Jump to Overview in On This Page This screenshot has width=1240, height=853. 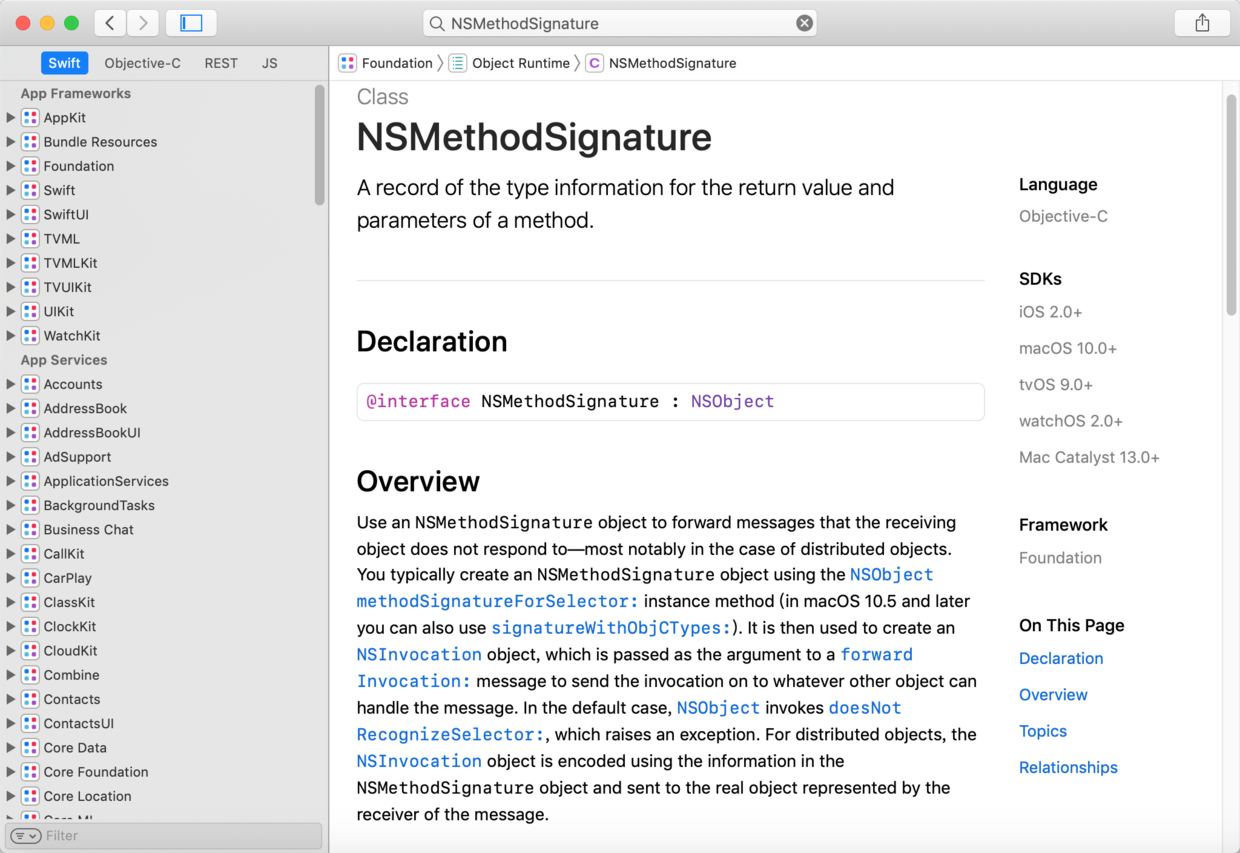coord(1053,695)
